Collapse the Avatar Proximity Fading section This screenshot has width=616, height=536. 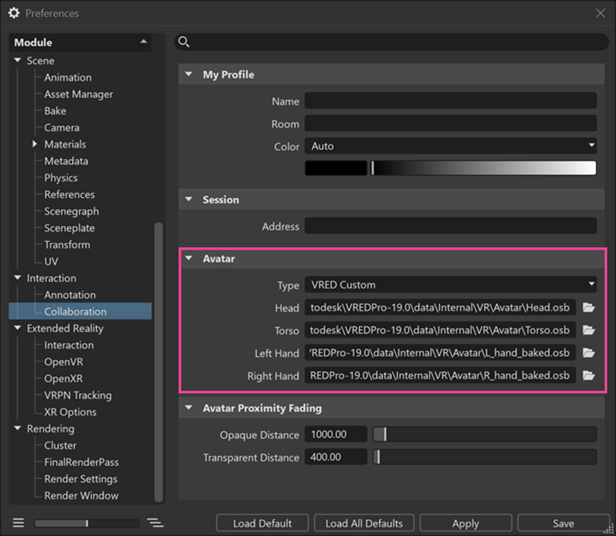(189, 408)
